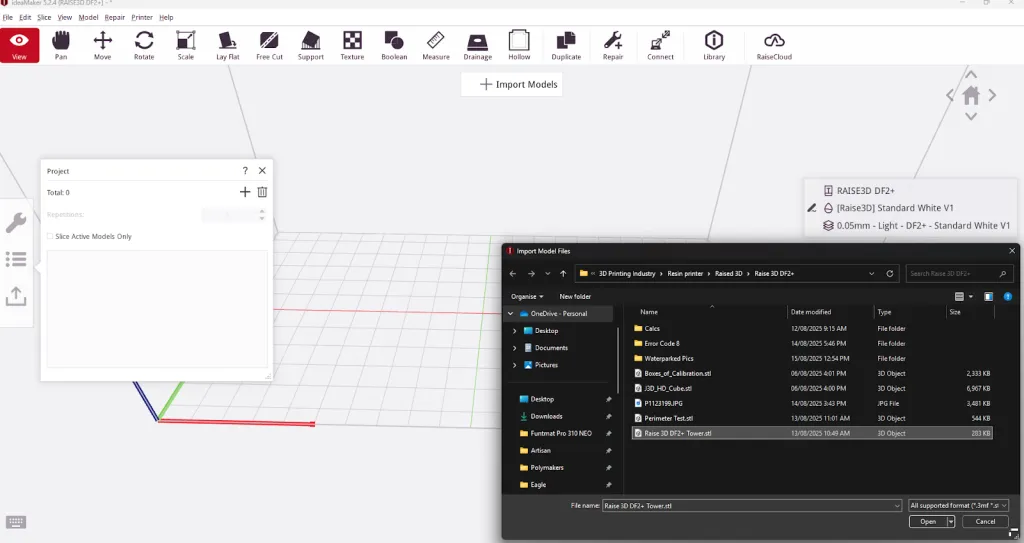Choose the Scale tool
Viewport: 1024px width, 543px height.
click(x=185, y=45)
